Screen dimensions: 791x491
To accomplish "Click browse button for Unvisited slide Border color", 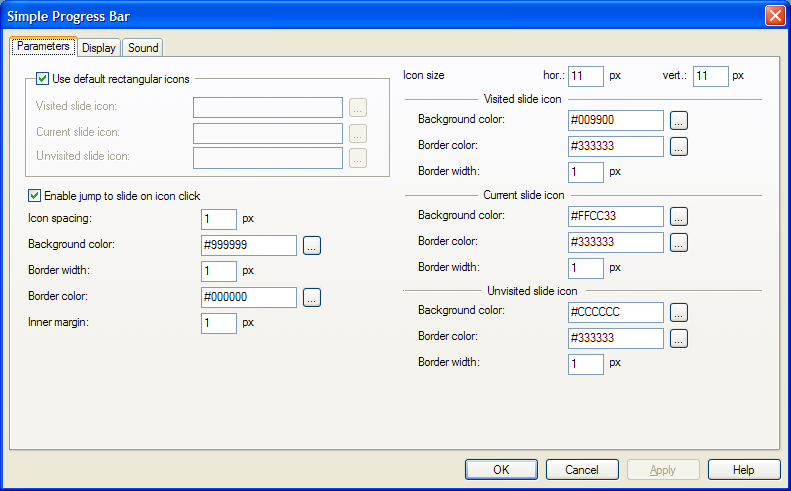I will [x=679, y=338].
